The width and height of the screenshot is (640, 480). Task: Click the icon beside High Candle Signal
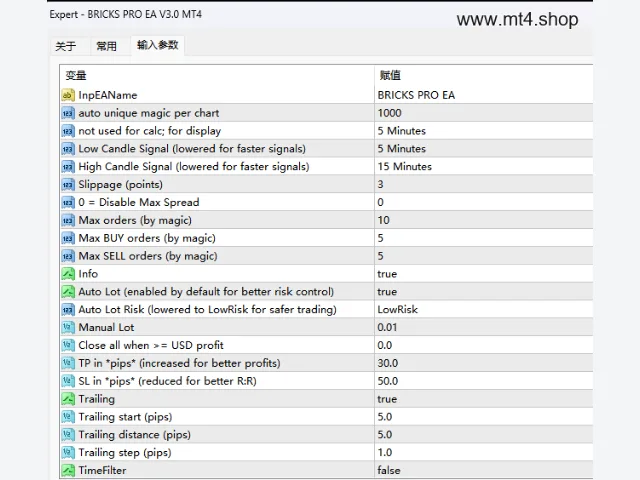pyautogui.click(x=68, y=167)
